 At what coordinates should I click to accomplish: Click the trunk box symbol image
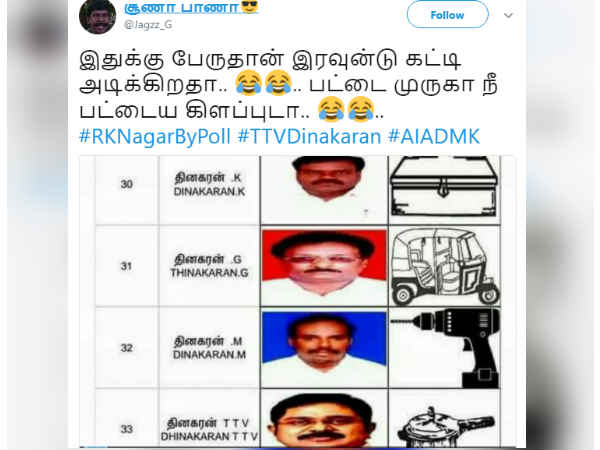[444, 189]
